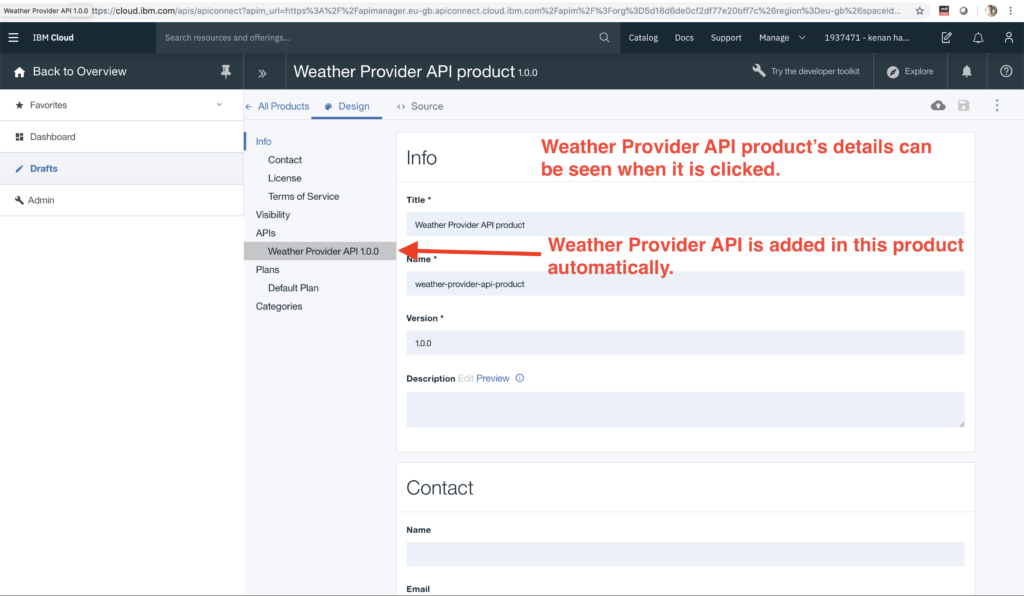The height and width of the screenshot is (596, 1024).
Task: Open the vertical three-dot more options menu
Action: pos(997,105)
